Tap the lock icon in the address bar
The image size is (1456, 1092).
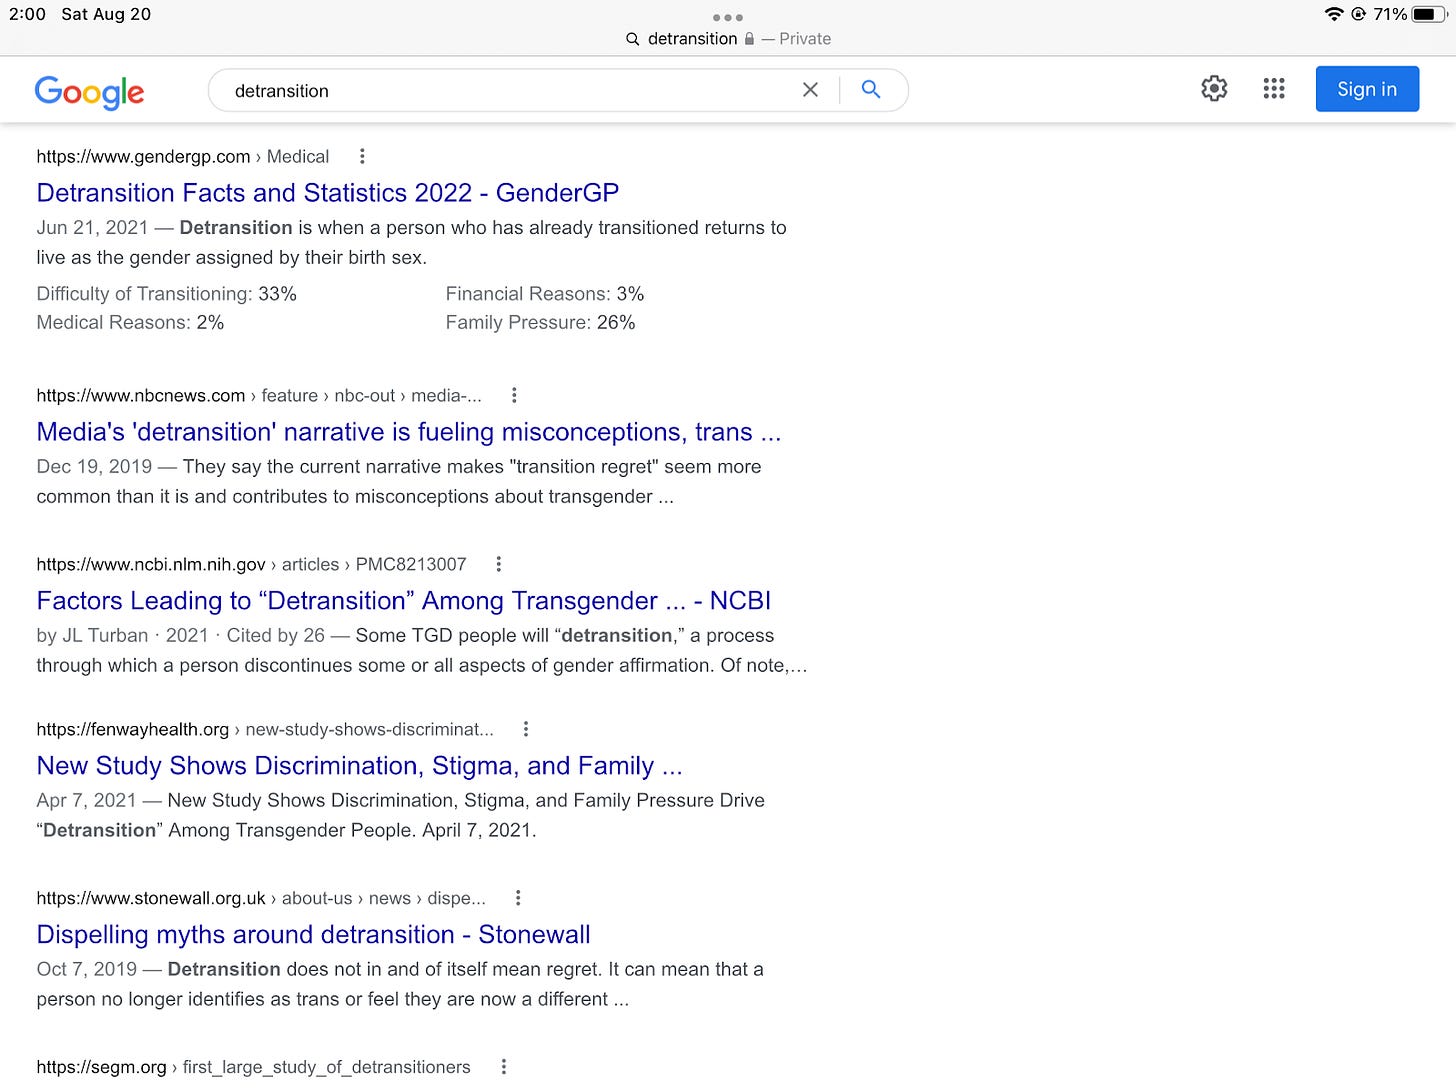pos(749,38)
